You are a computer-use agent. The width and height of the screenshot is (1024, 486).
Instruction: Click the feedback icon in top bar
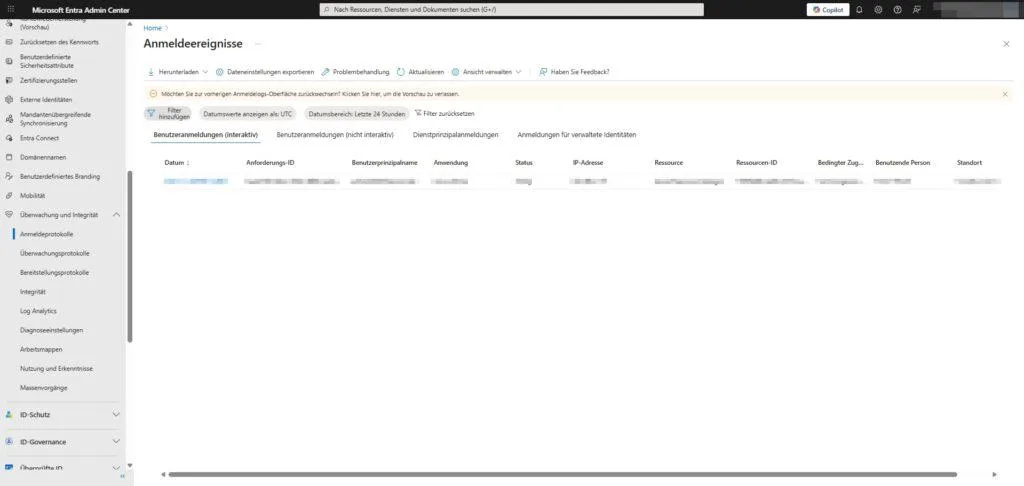pos(916,9)
